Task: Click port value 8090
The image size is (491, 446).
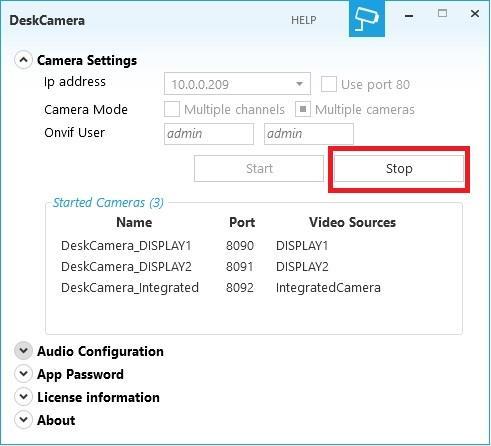Action: click(x=240, y=246)
